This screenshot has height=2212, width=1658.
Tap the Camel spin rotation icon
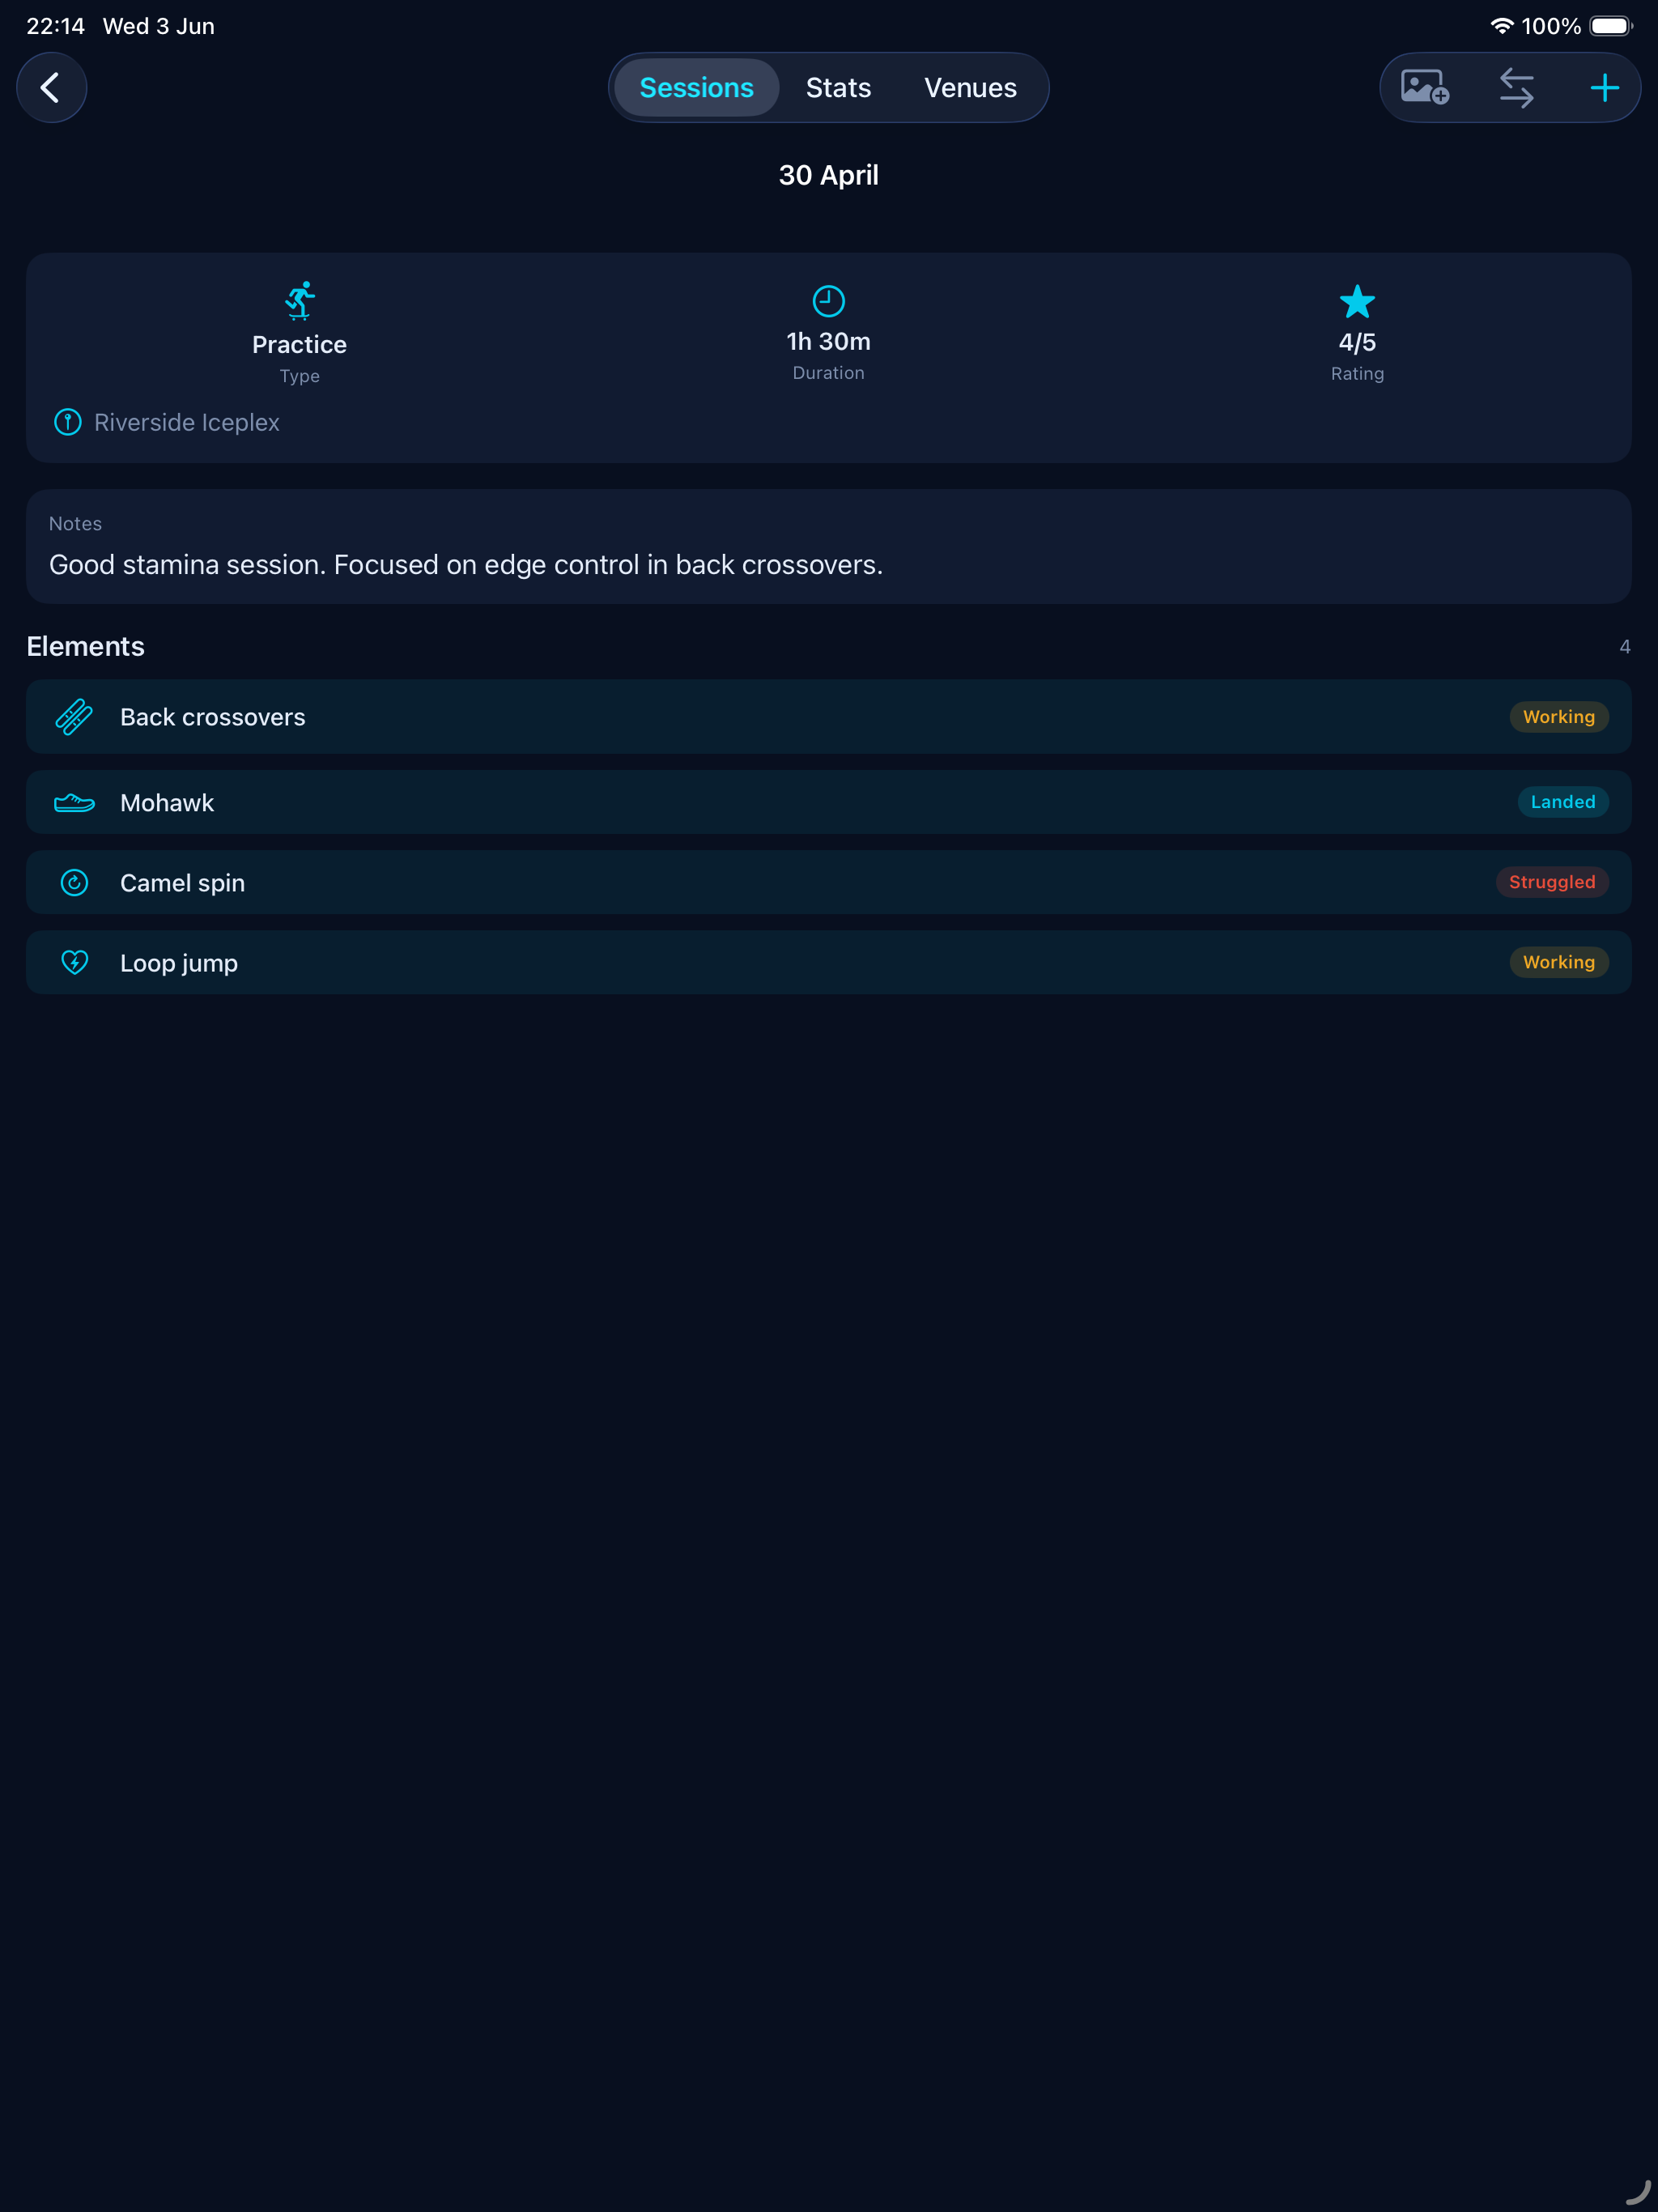click(74, 883)
